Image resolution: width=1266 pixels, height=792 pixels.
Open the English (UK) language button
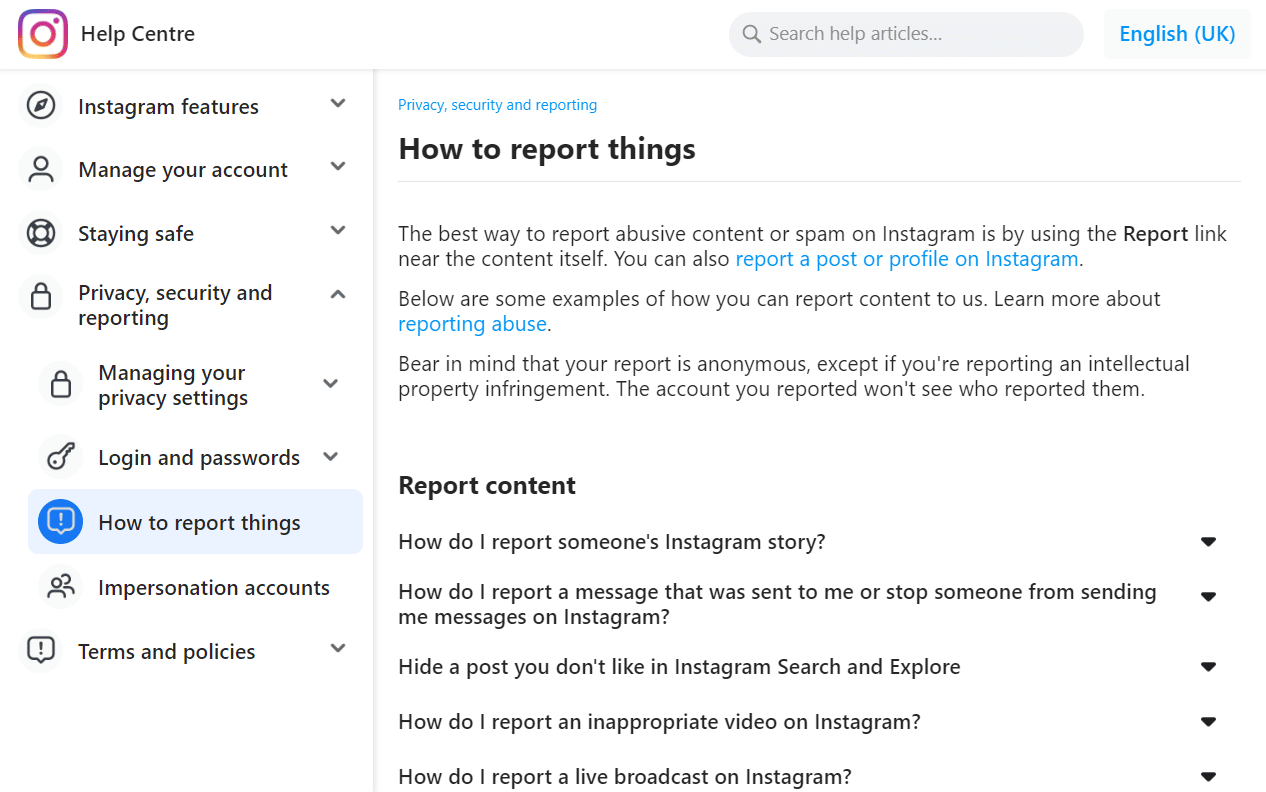[1177, 34]
